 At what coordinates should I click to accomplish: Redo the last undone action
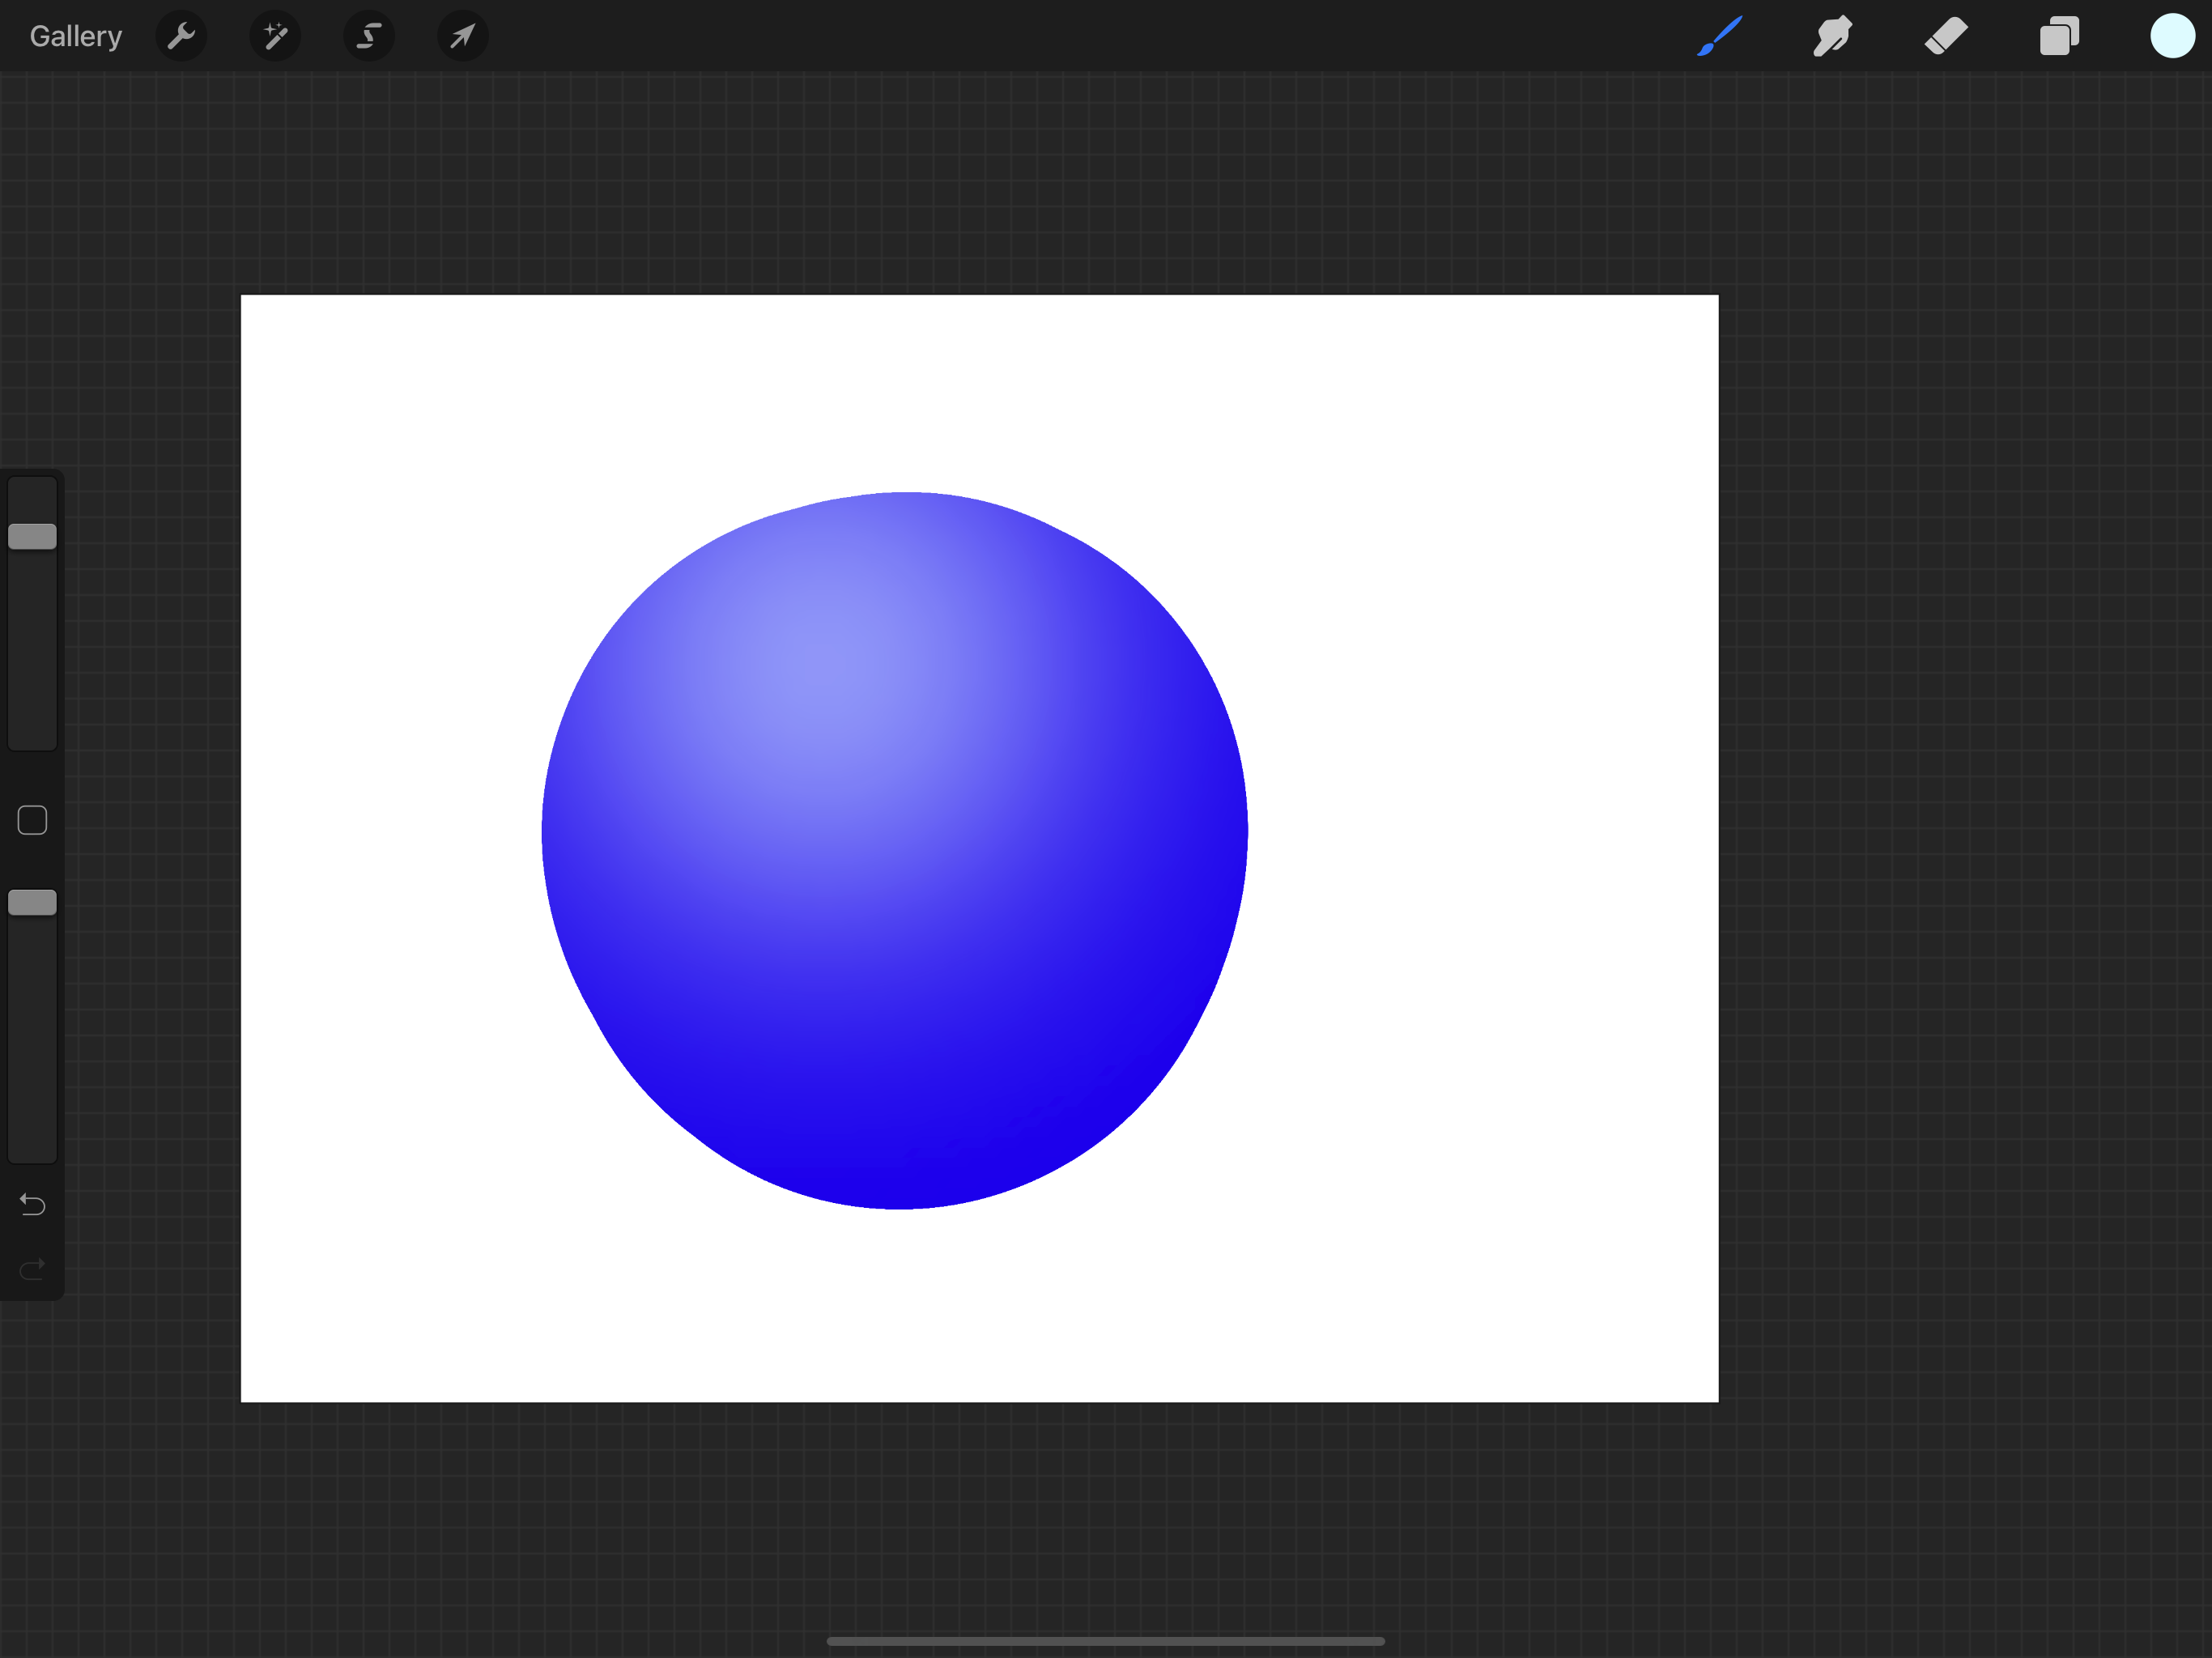point(32,1269)
